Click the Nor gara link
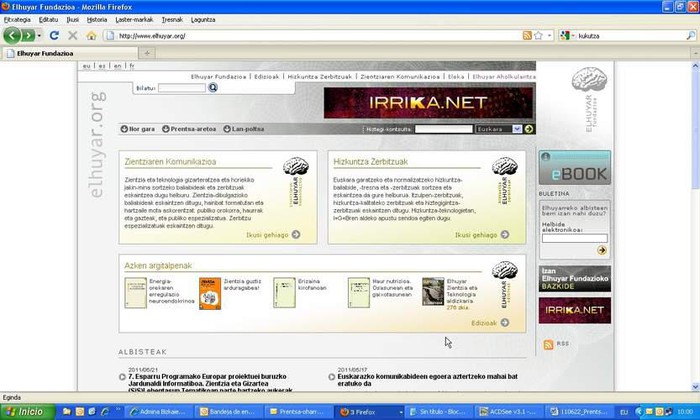Image resolution: width=700 pixels, height=420 pixels. (138, 129)
